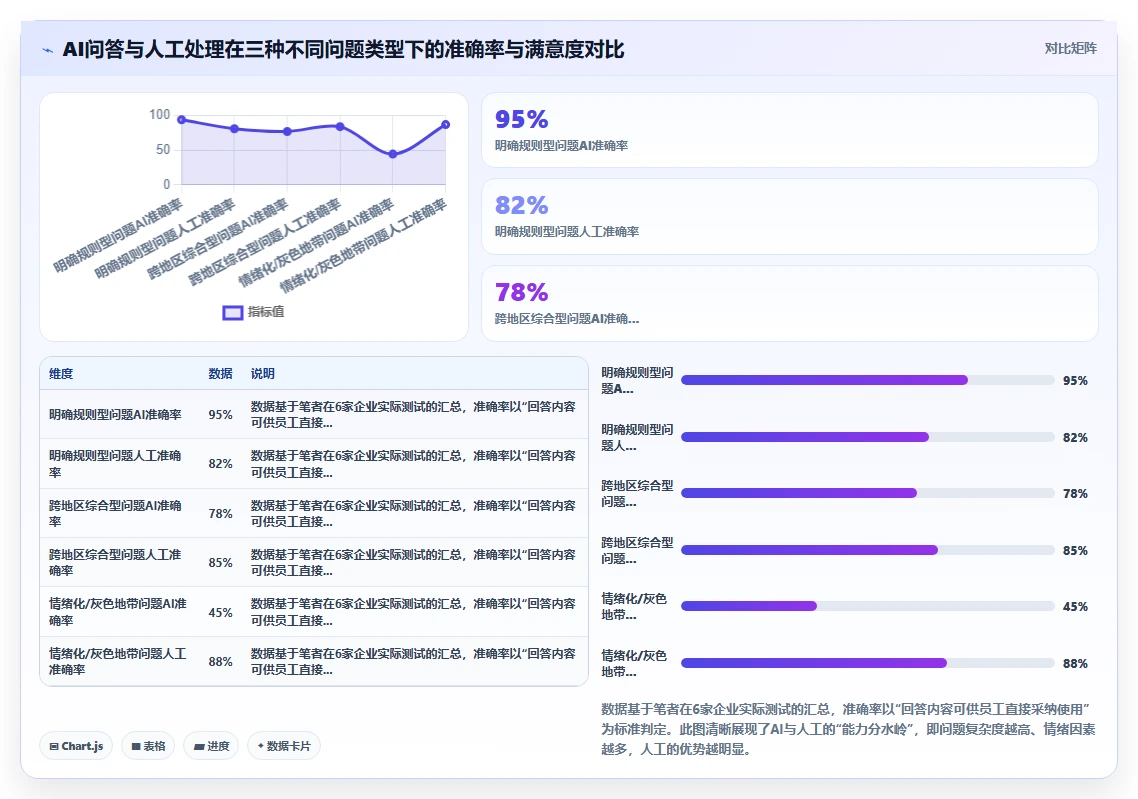The image size is (1138, 799).
Task: Click the 45% value beside progress bar
Action: pos(1075,607)
